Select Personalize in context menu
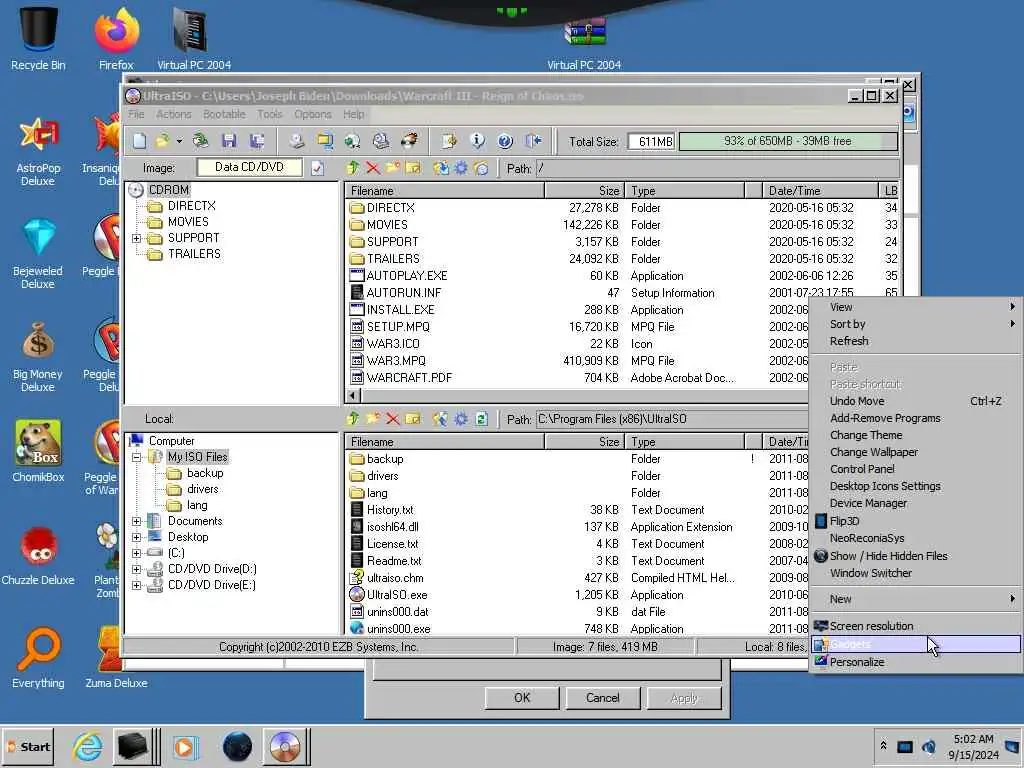Screen dimensions: 1024x768 (916, 662)
